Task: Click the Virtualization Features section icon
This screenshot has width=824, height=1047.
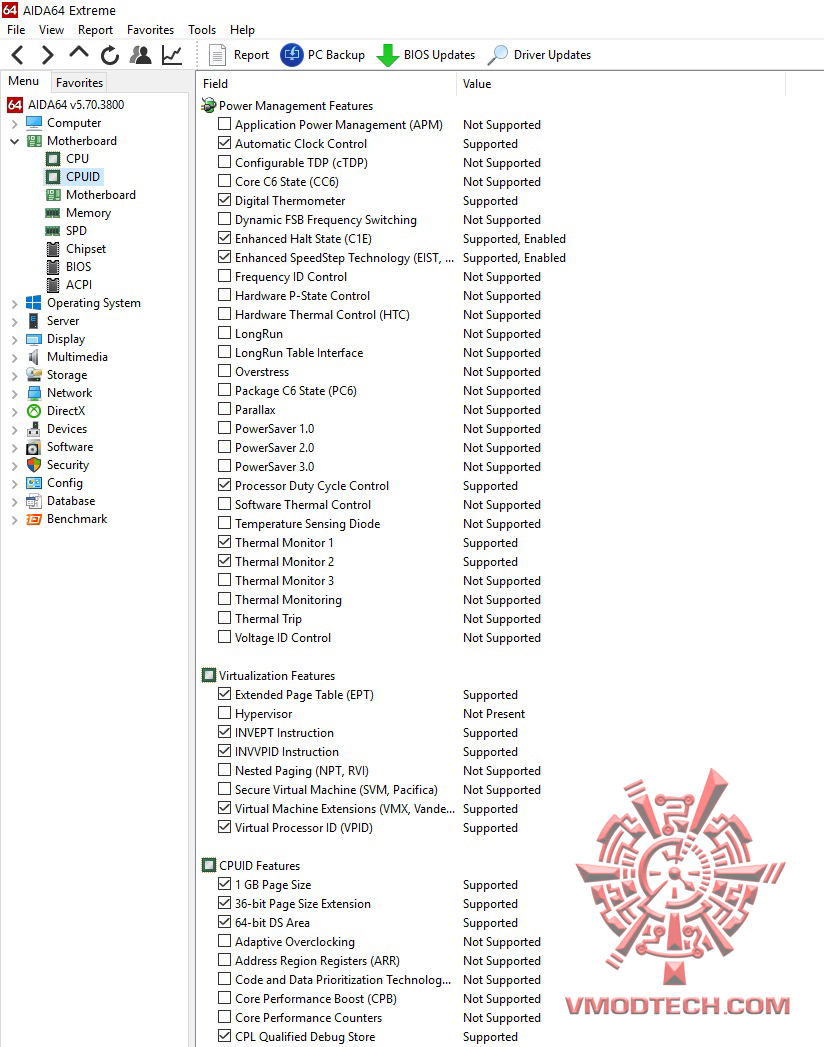Action: [x=209, y=676]
